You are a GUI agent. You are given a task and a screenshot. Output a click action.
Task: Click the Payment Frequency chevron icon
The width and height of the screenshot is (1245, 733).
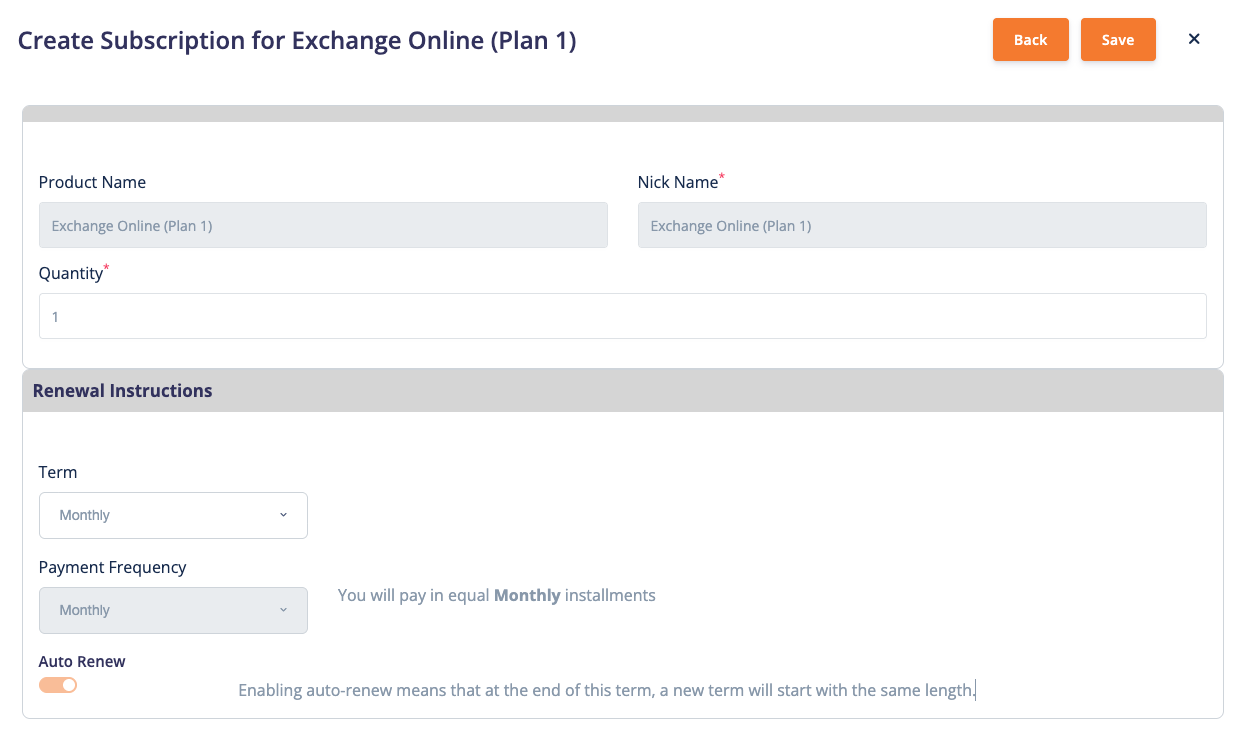(x=283, y=609)
